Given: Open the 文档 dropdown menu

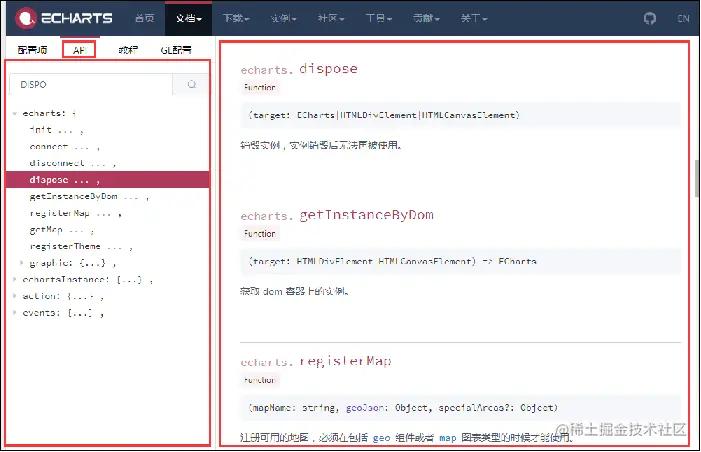Looking at the screenshot, I should [x=189, y=18].
